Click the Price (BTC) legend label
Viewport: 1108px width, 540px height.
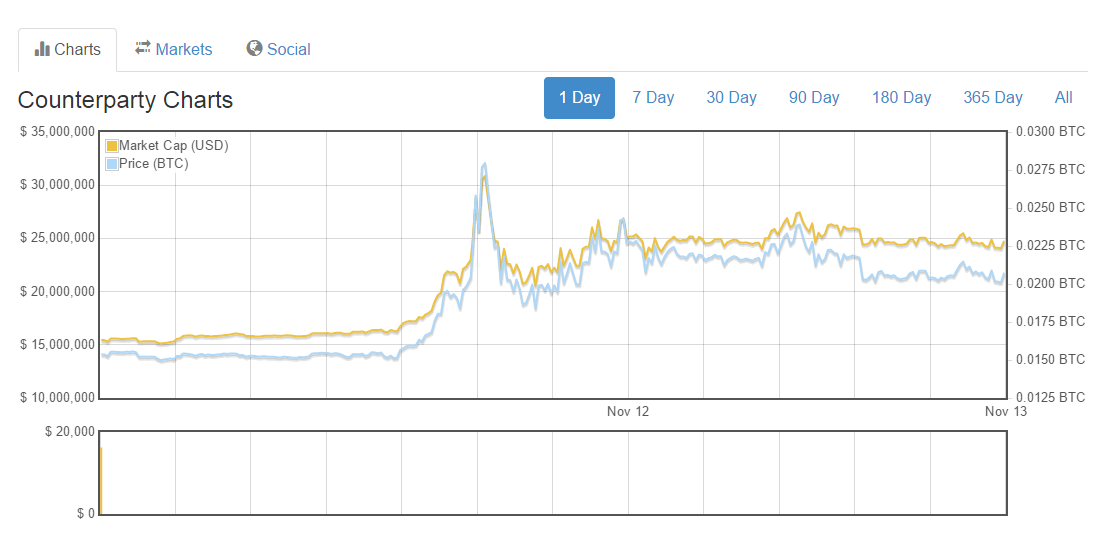[153, 164]
